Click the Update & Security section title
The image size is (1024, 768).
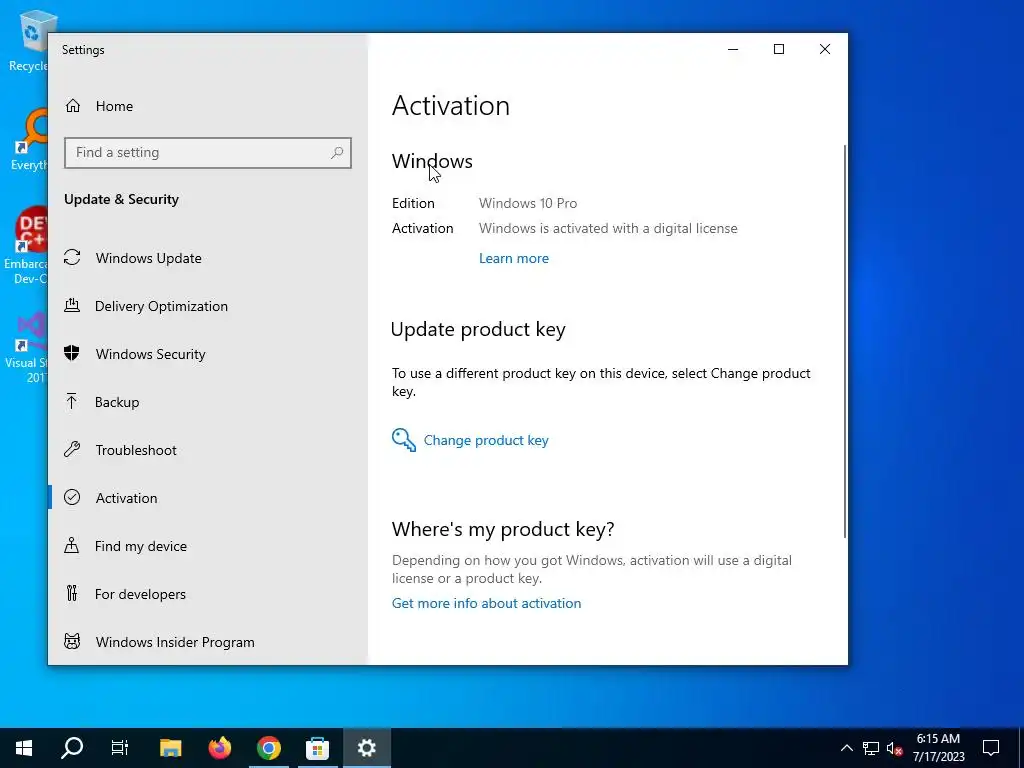pyautogui.click(x=121, y=199)
